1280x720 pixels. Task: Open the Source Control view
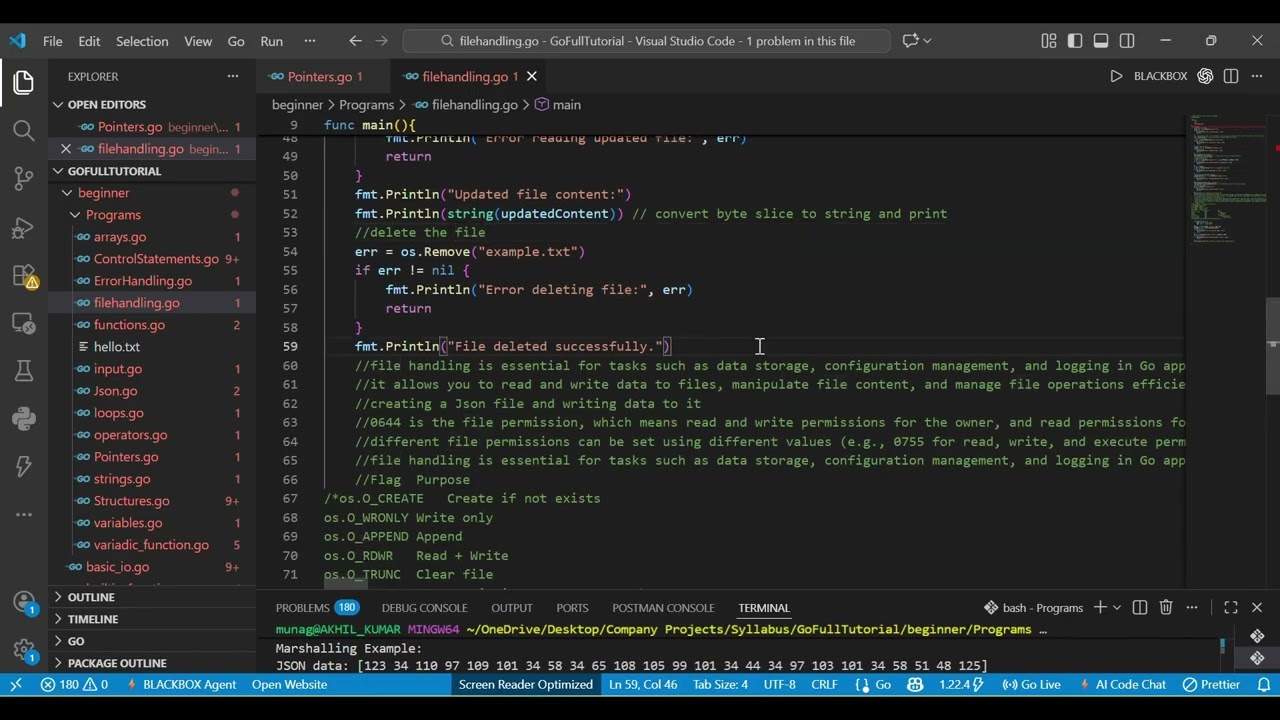point(24,179)
